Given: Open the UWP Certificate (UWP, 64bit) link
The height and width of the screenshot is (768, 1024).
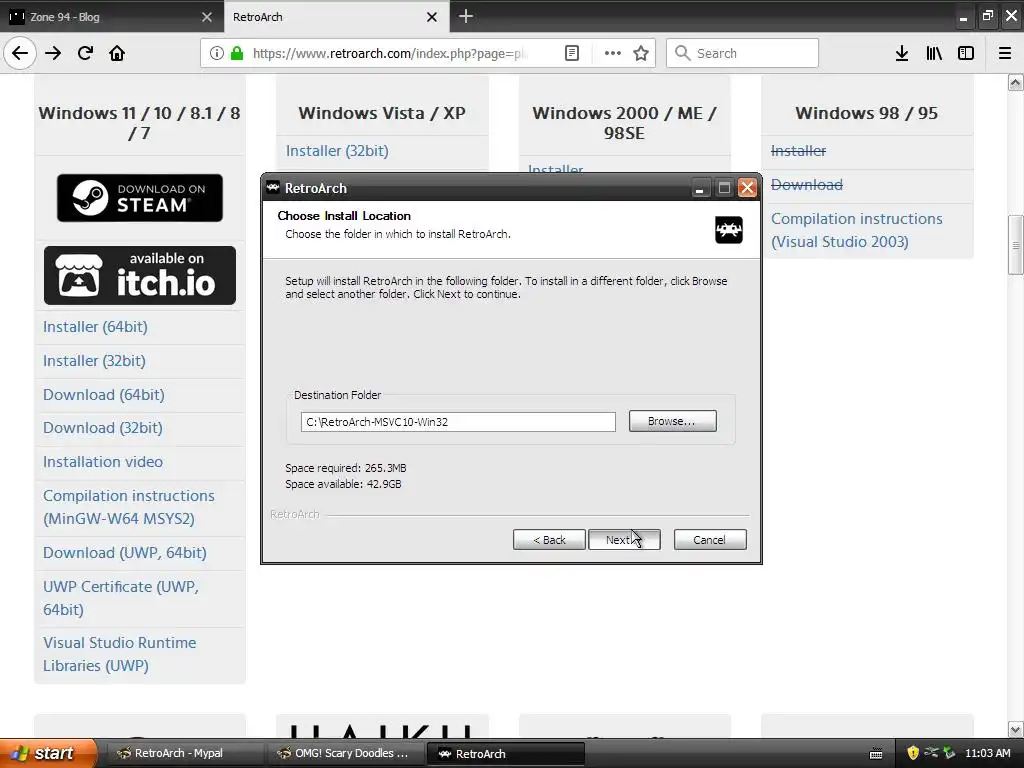Looking at the screenshot, I should click(x=121, y=598).
